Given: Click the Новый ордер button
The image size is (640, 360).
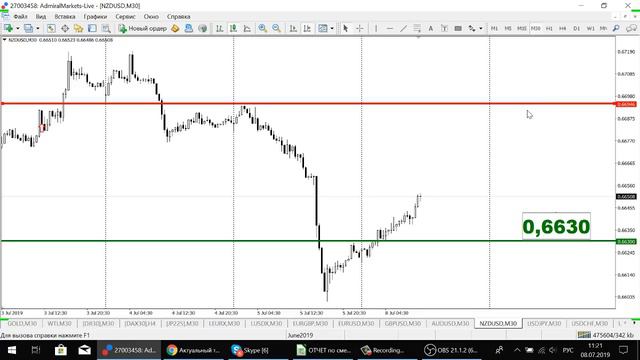Looking at the screenshot, I should tap(143, 28).
